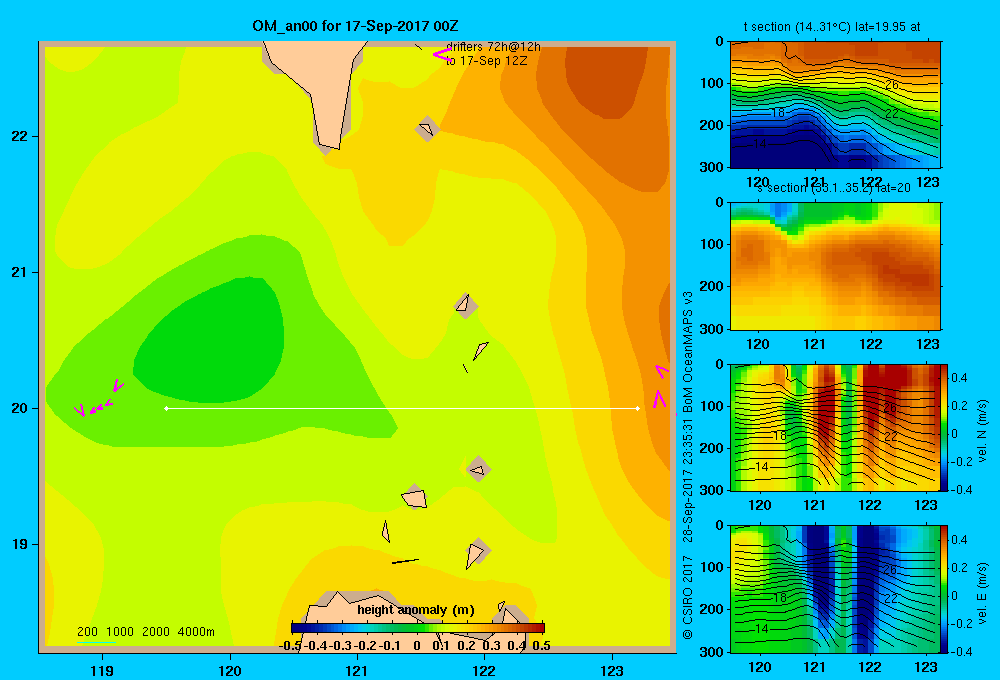Click latitude label '21' on the main map
This screenshot has height=680, width=1000.
tap(20, 272)
